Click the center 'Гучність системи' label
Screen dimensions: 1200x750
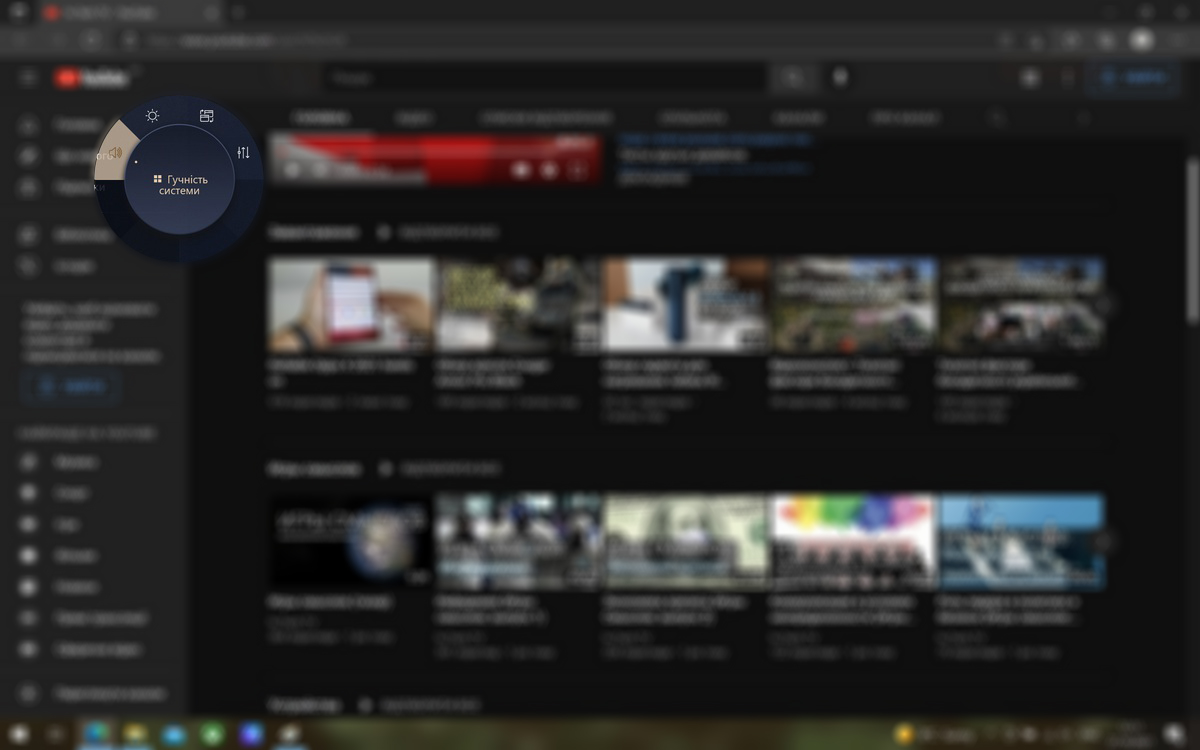(x=180, y=184)
